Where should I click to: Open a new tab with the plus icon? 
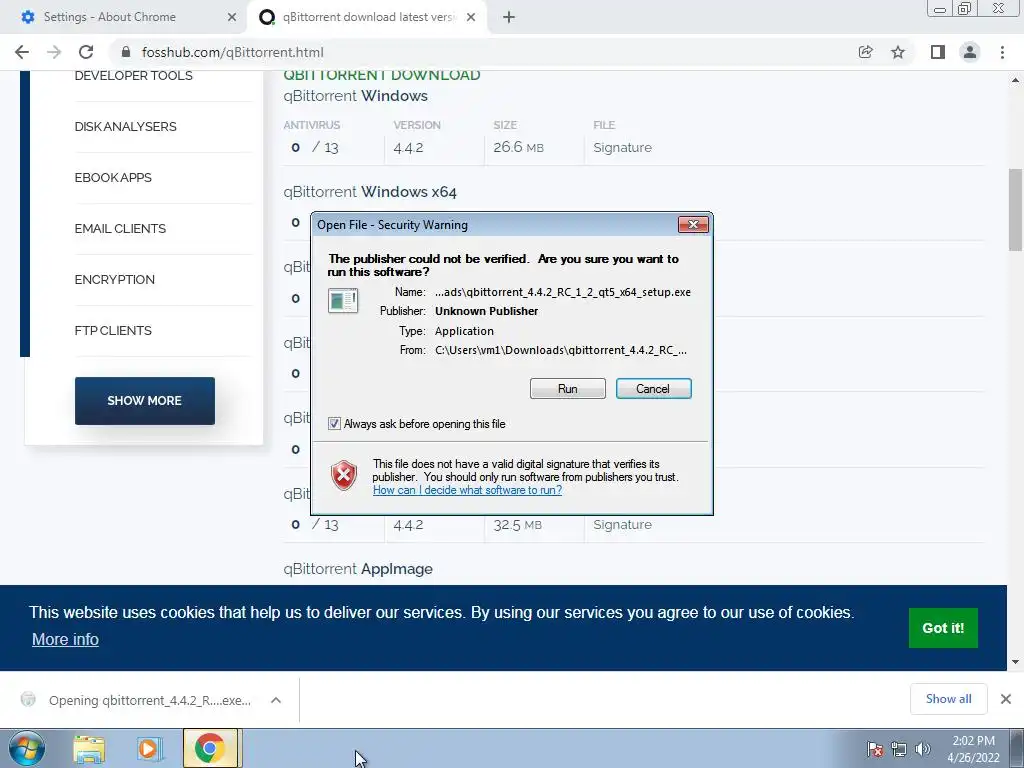(x=509, y=18)
